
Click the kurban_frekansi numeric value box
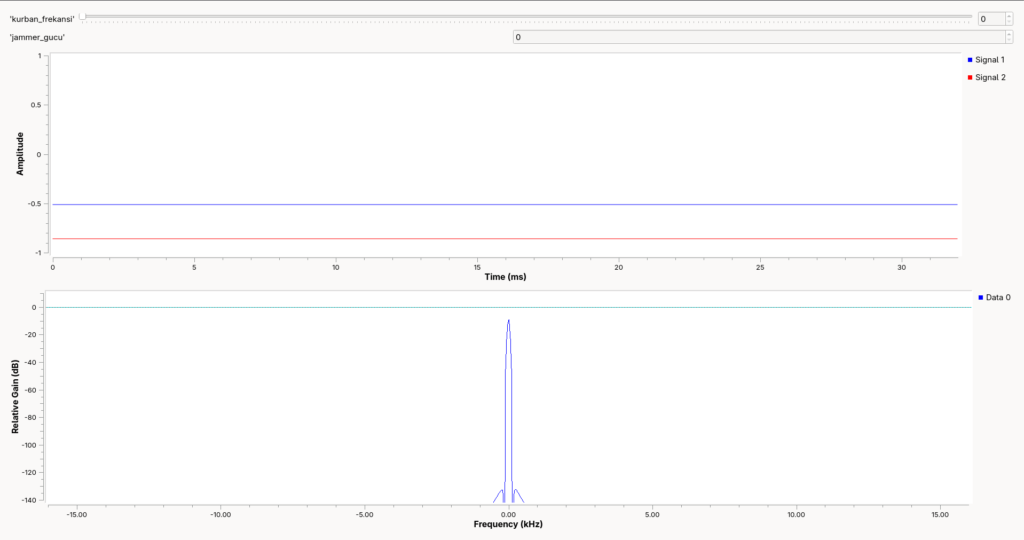(x=991, y=19)
